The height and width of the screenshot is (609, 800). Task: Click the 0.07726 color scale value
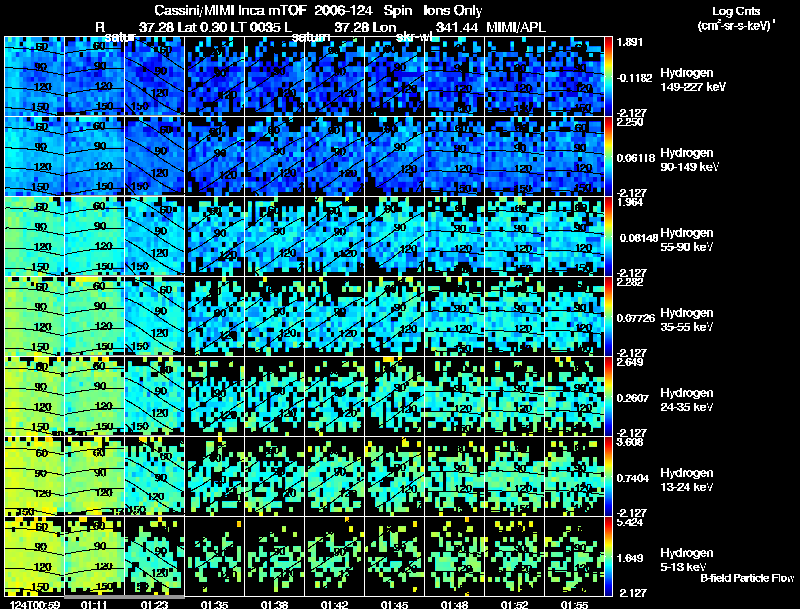click(x=636, y=318)
